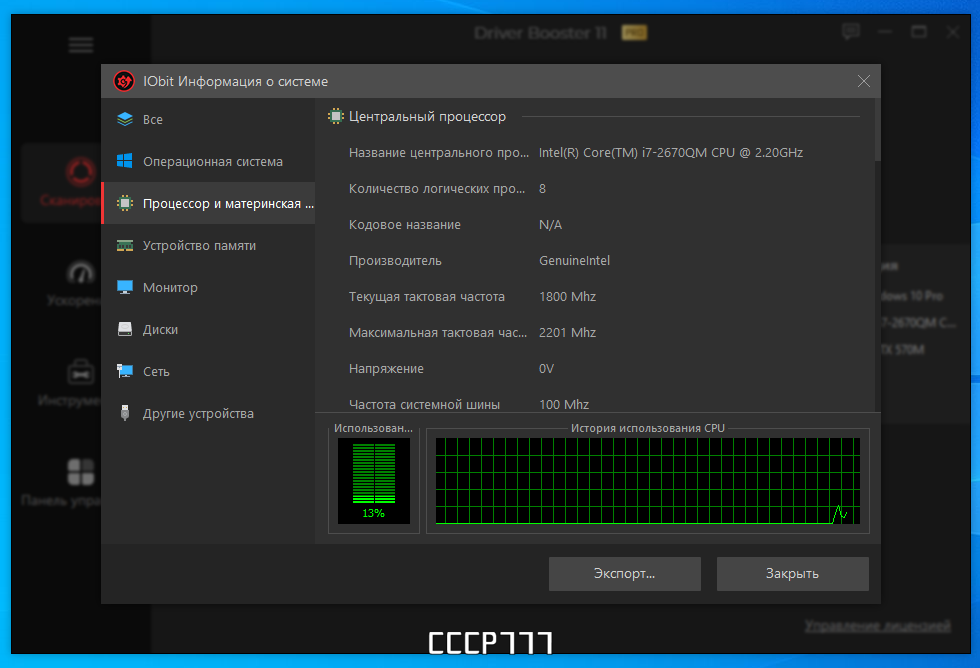
Task: Click the IObit logo in title bar
Action: (124, 81)
